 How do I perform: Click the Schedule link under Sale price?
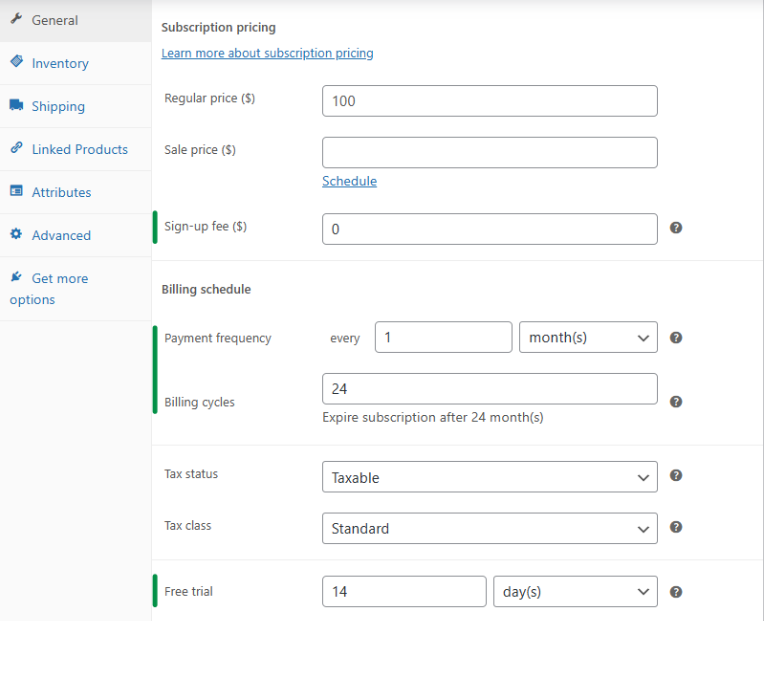tap(349, 181)
